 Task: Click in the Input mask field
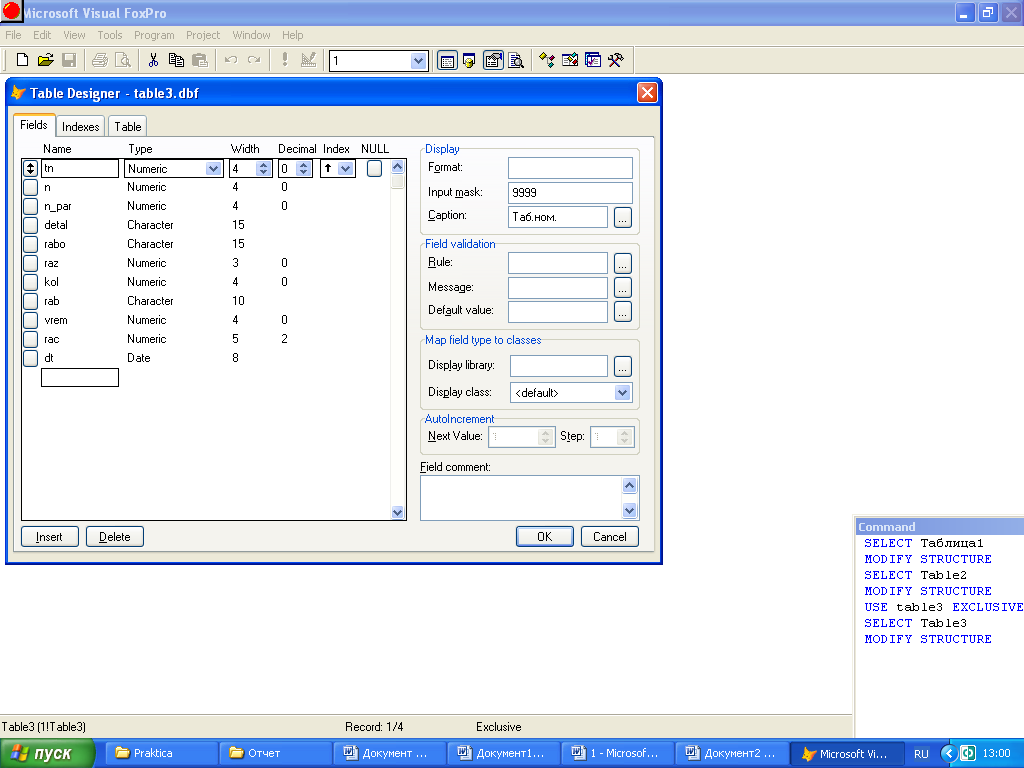click(x=570, y=193)
